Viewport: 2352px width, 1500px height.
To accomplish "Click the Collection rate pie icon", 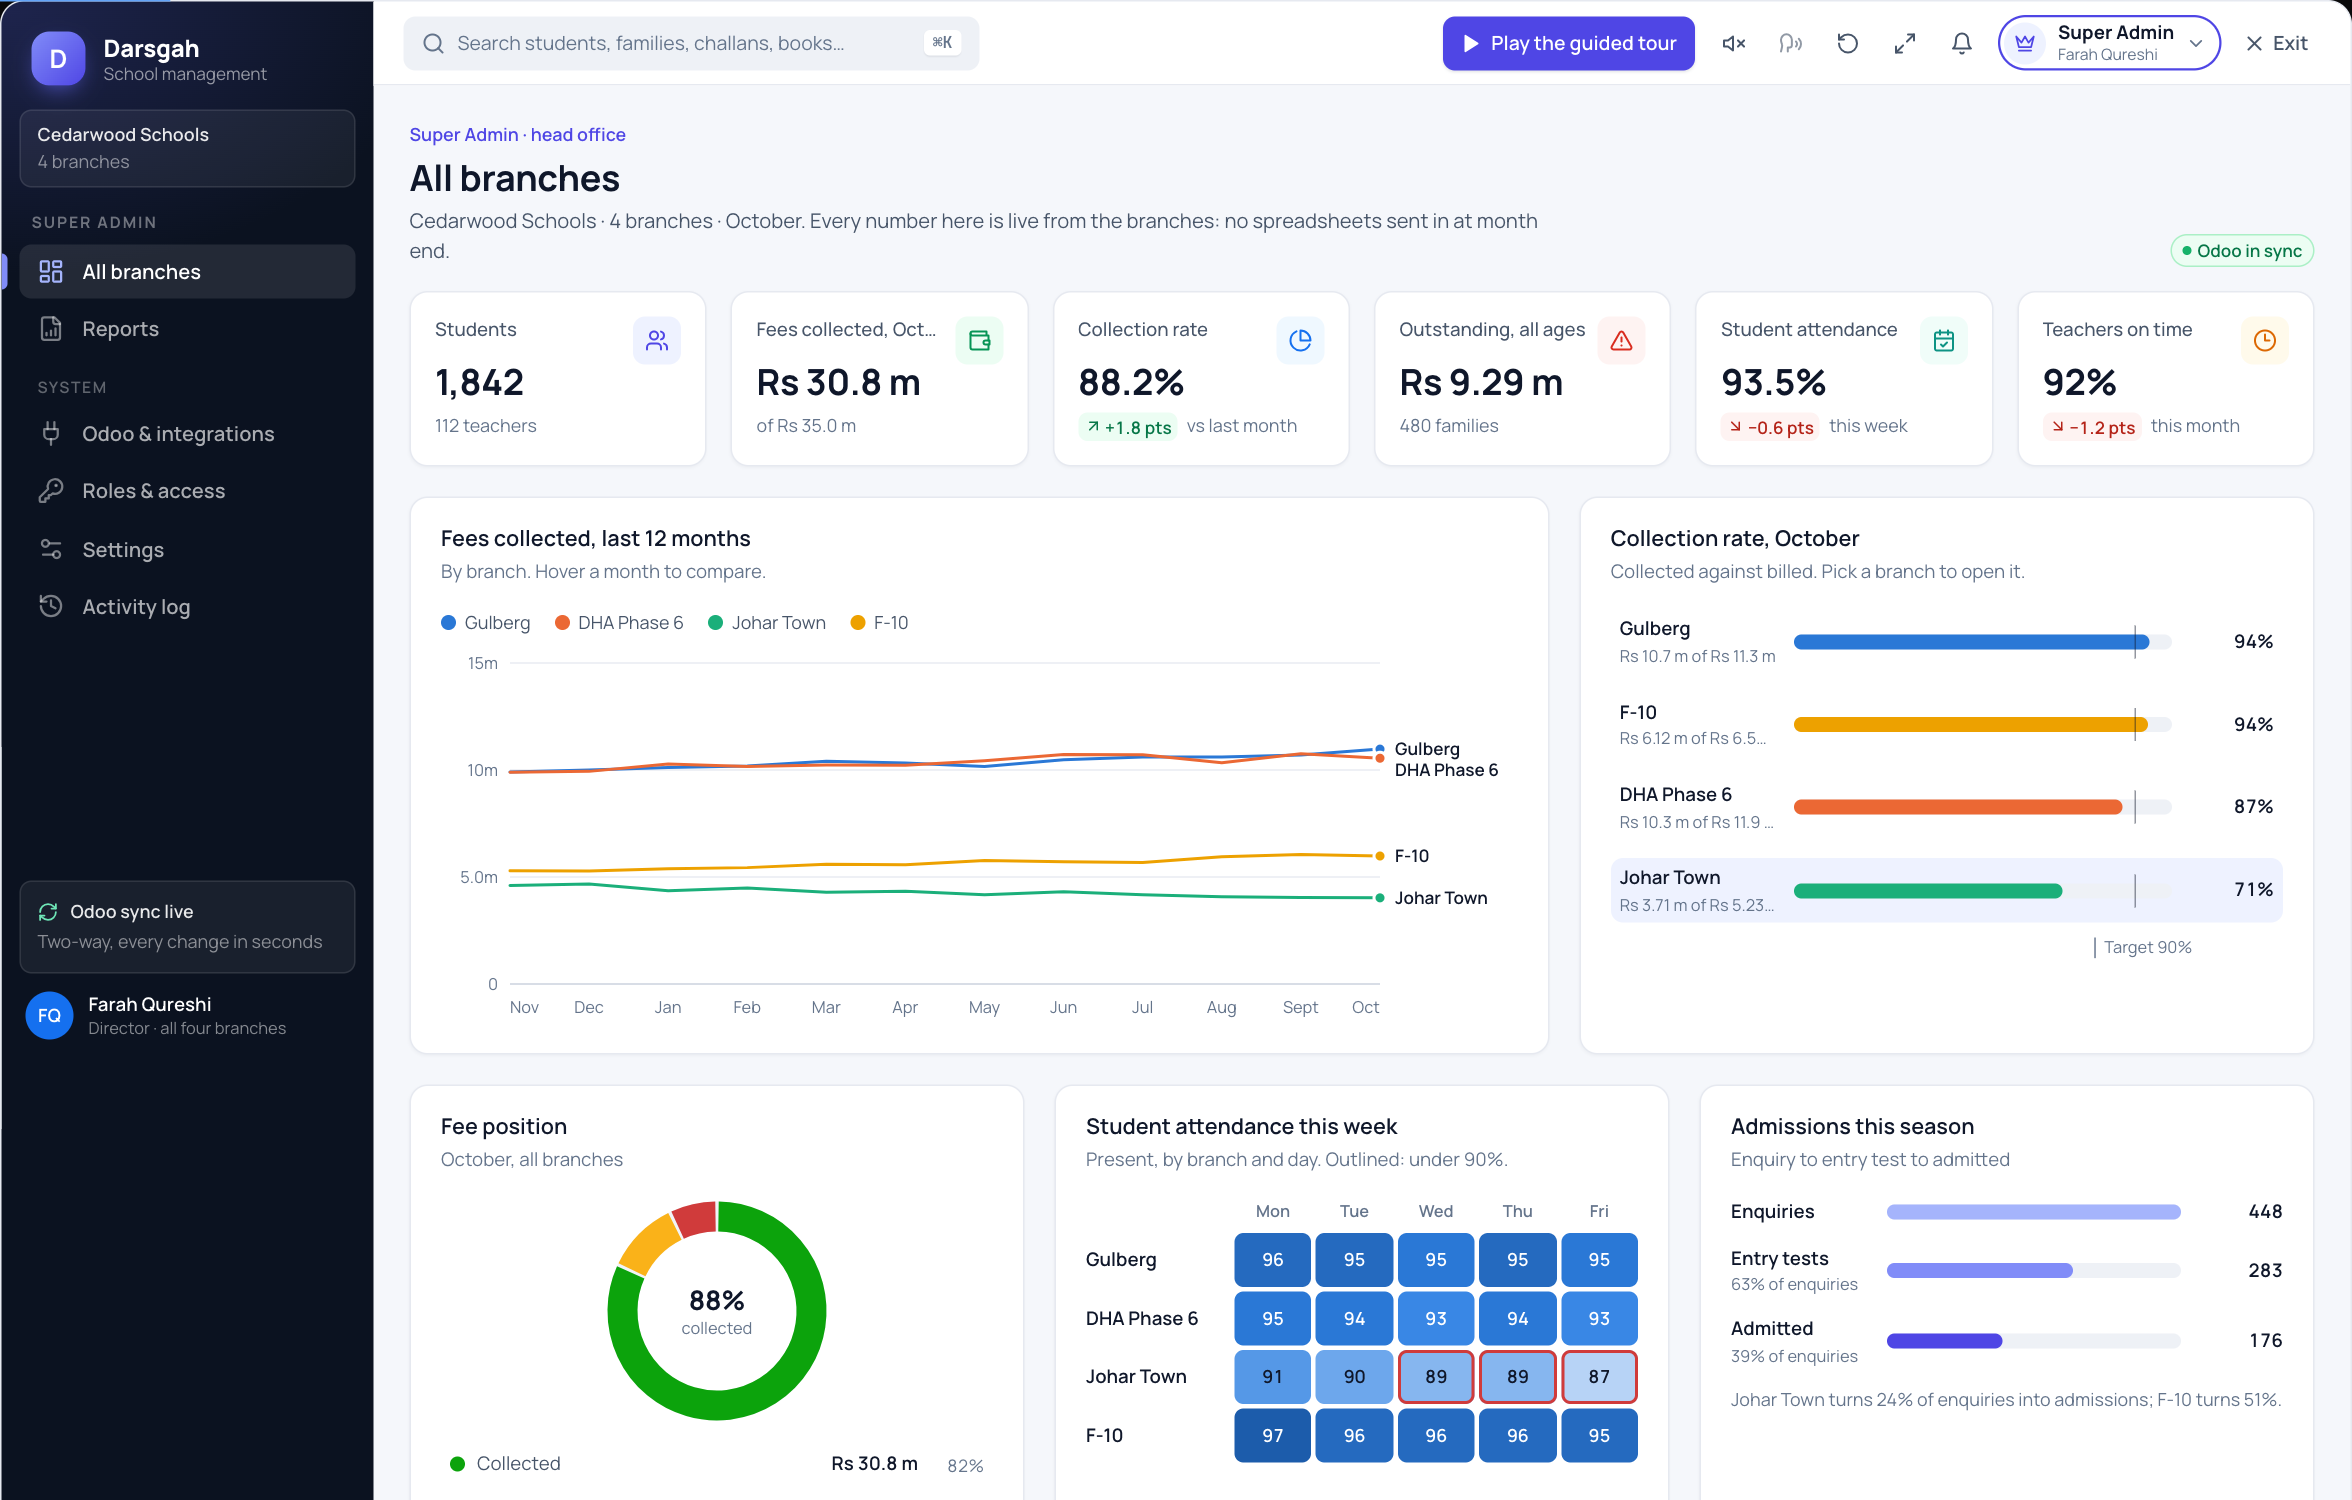I will click(x=1300, y=341).
